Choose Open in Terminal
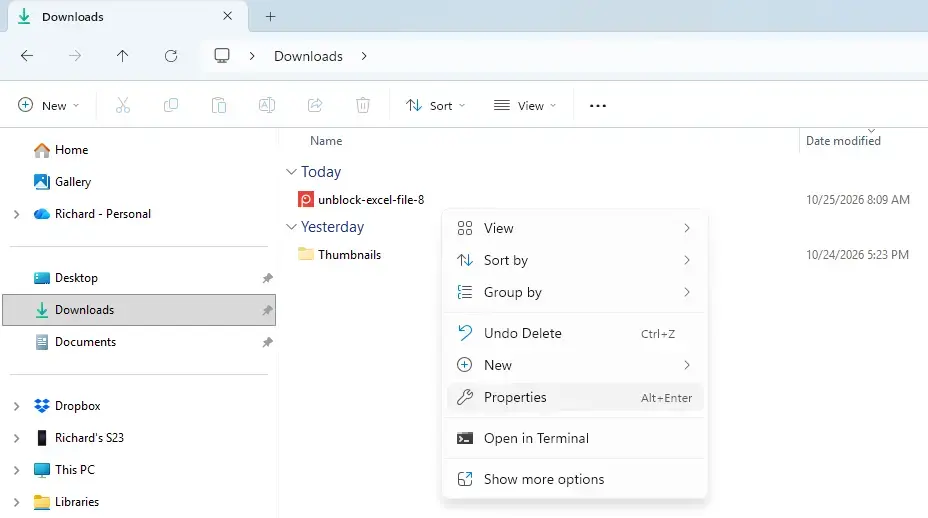 [x=574, y=438]
